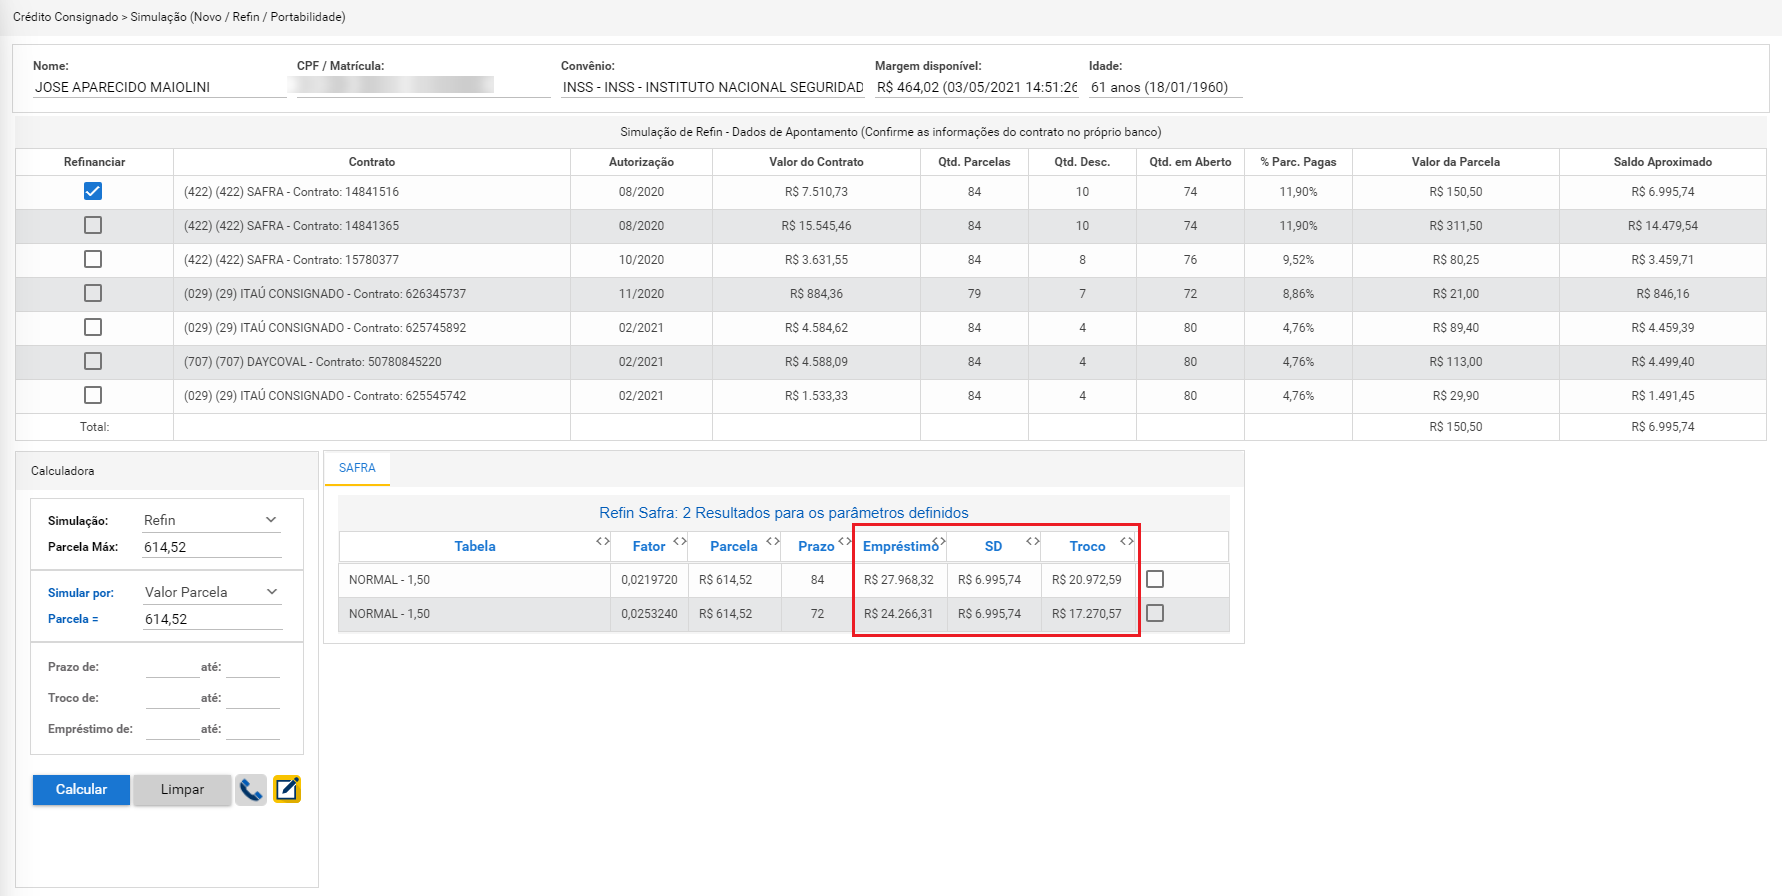Switch to the SAFRA tab
Screen dimensions: 1782x896
[357, 468]
